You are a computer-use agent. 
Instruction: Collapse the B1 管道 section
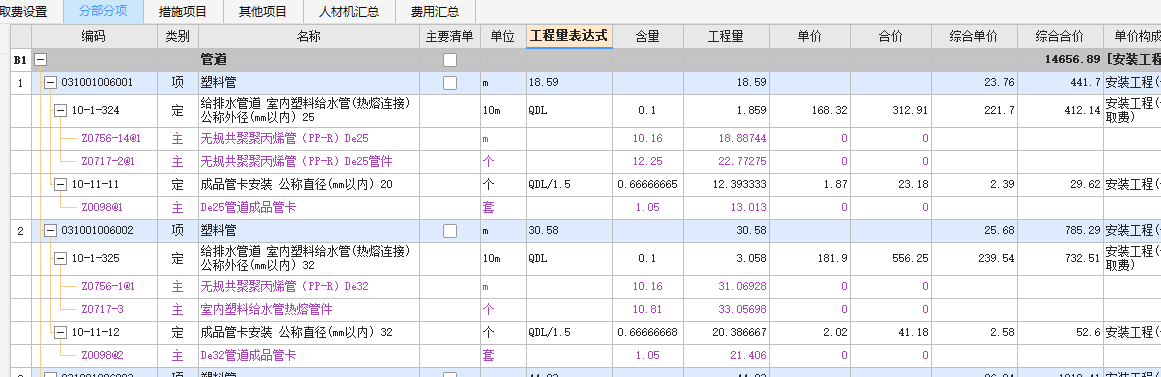41,60
